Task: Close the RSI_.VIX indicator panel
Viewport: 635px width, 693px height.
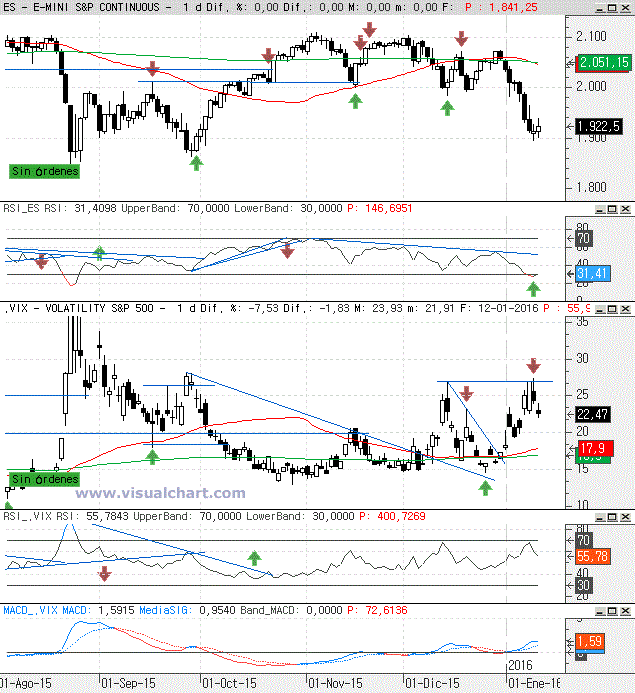Action: tap(626, 517)
